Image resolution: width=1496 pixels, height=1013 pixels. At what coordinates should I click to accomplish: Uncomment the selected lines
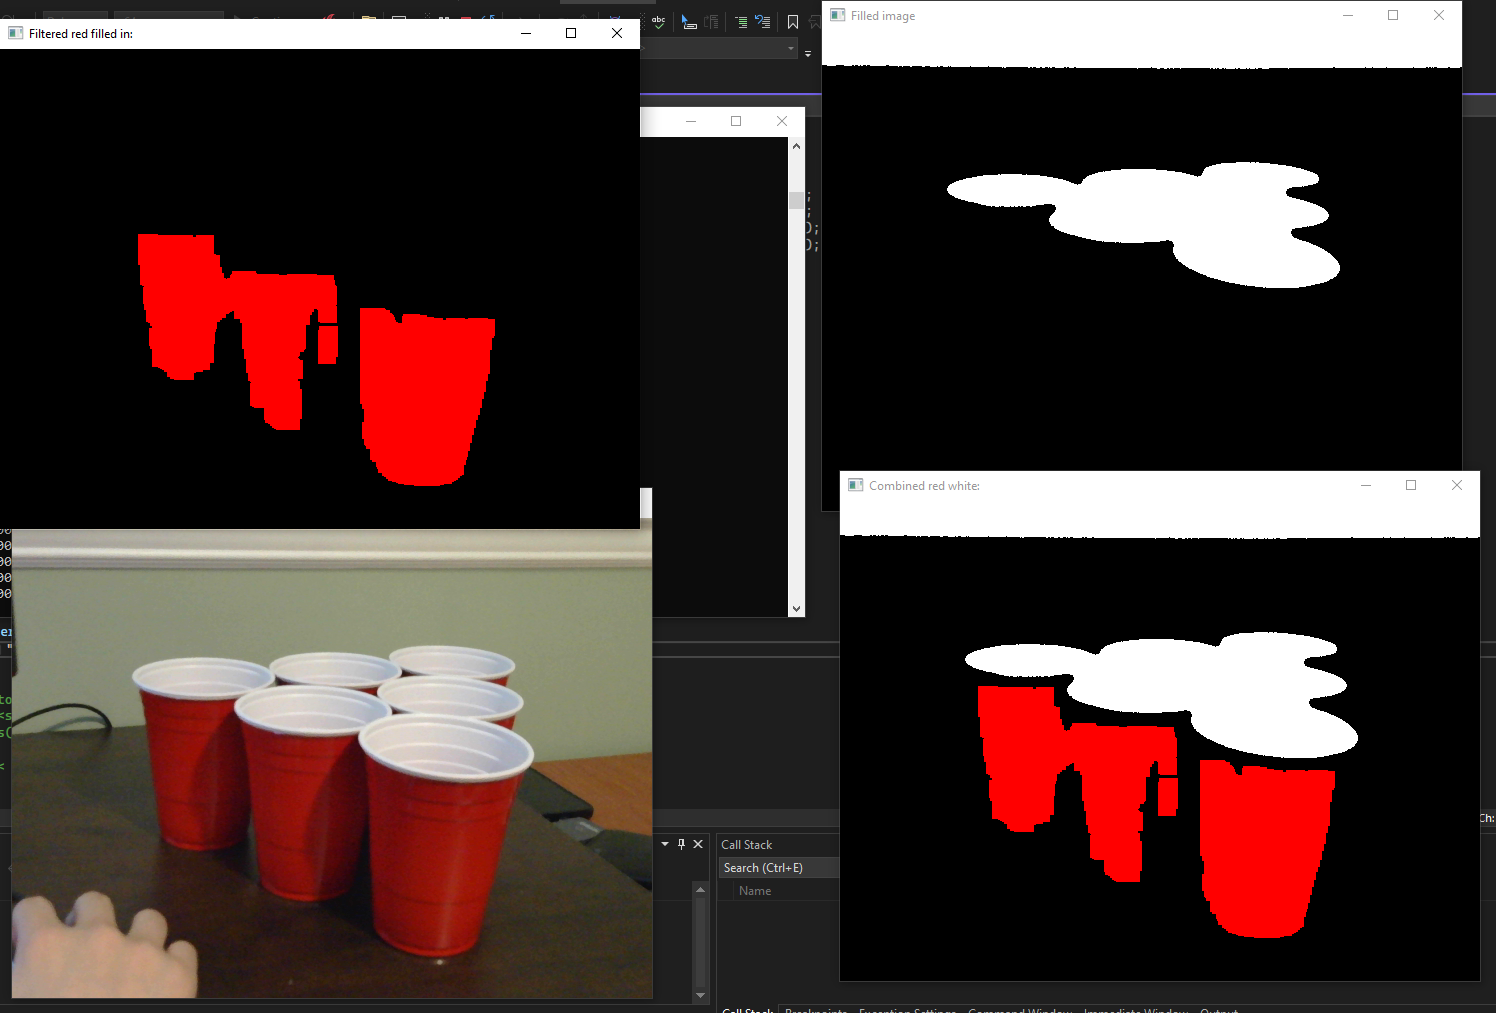tap(763, 21)
